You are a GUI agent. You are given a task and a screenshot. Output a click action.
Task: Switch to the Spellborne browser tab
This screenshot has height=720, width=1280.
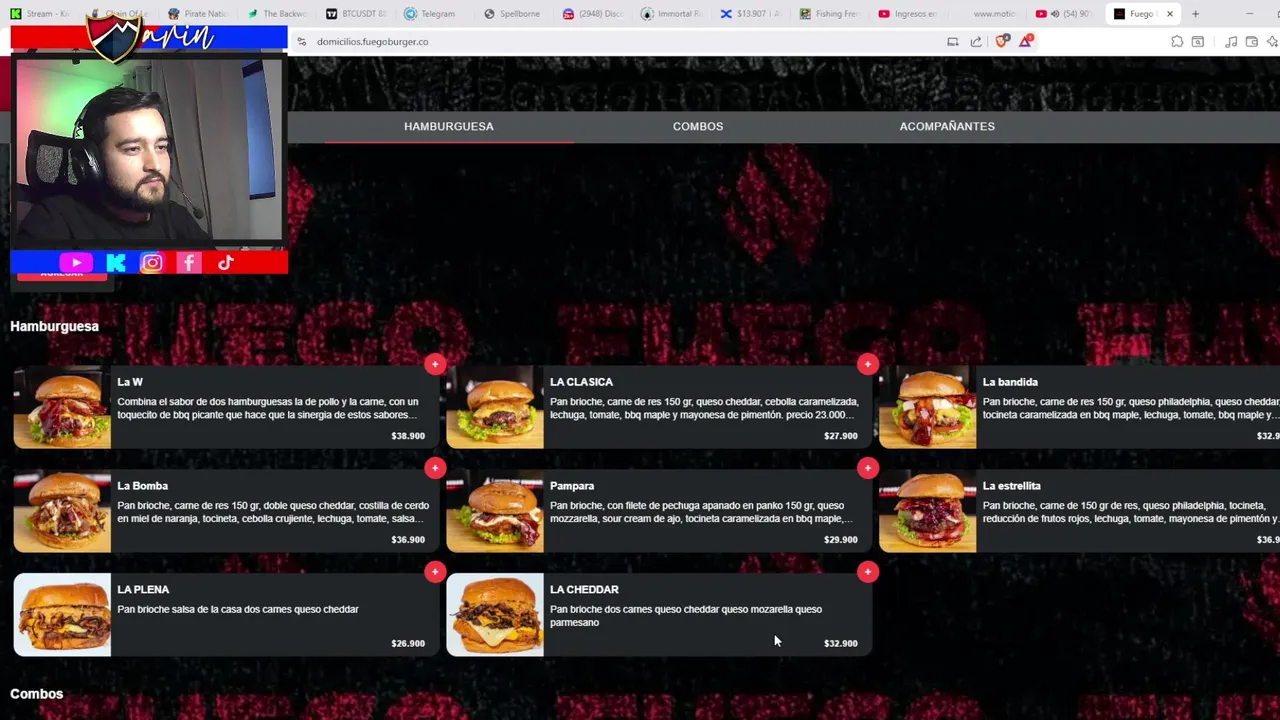(513, 14)
